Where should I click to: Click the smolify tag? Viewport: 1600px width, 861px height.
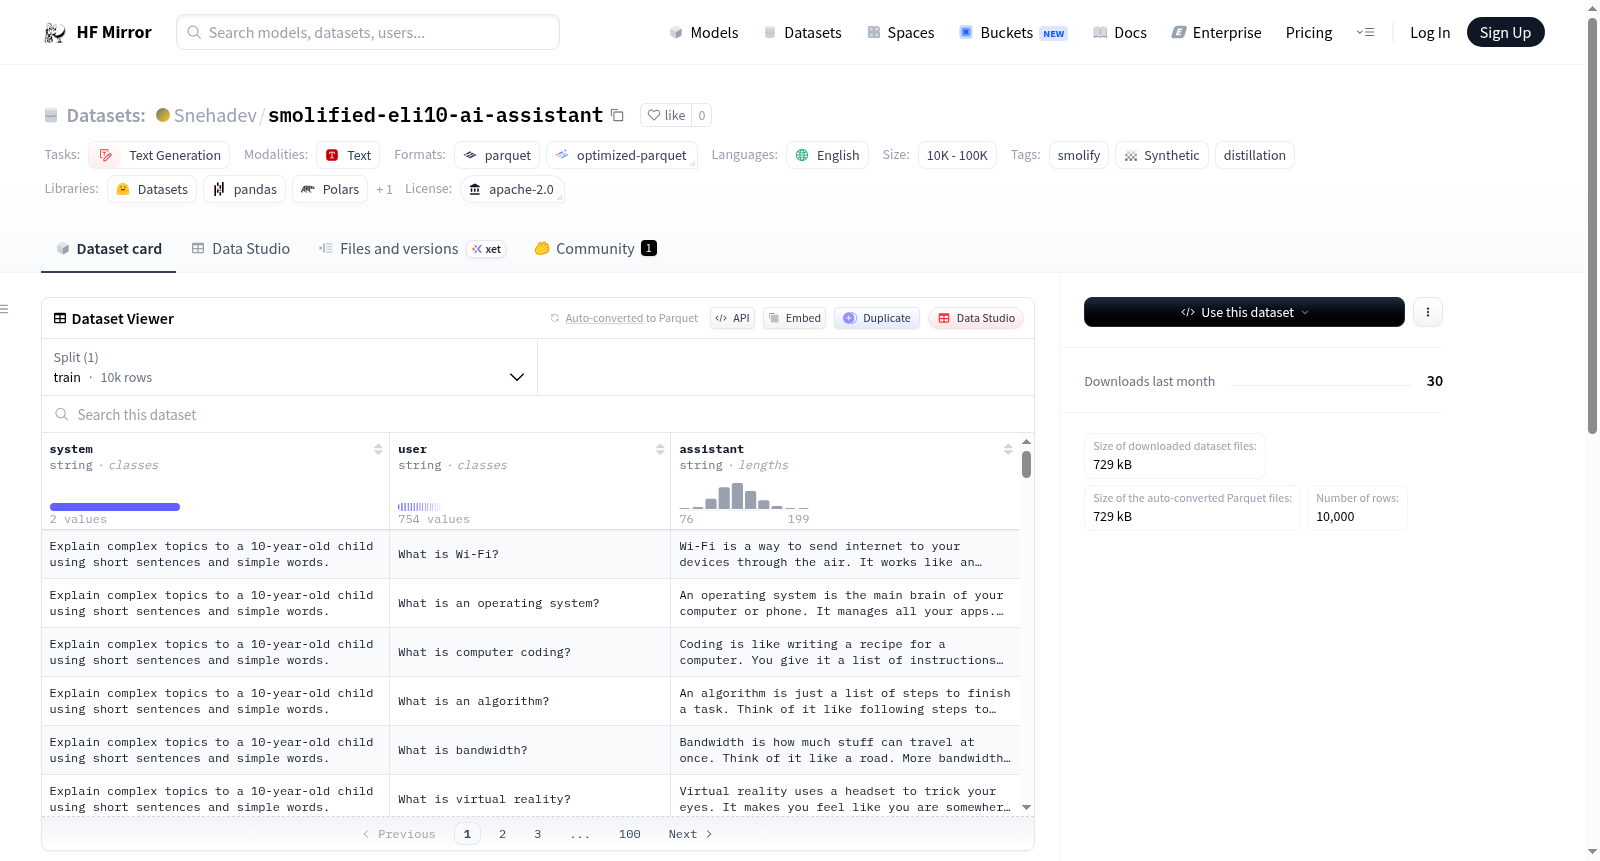coord(1078,155)
